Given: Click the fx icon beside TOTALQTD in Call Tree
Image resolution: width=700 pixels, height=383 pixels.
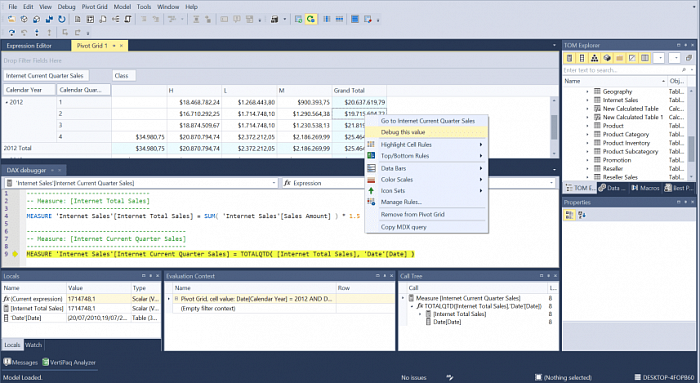Looking at the screenshot, I should [420, 306].
